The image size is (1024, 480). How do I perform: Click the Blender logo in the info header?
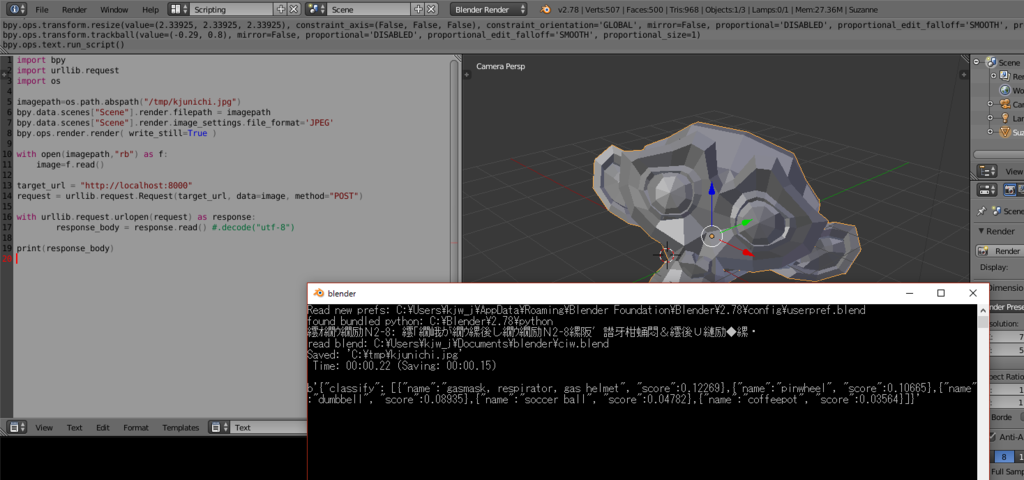545,10
